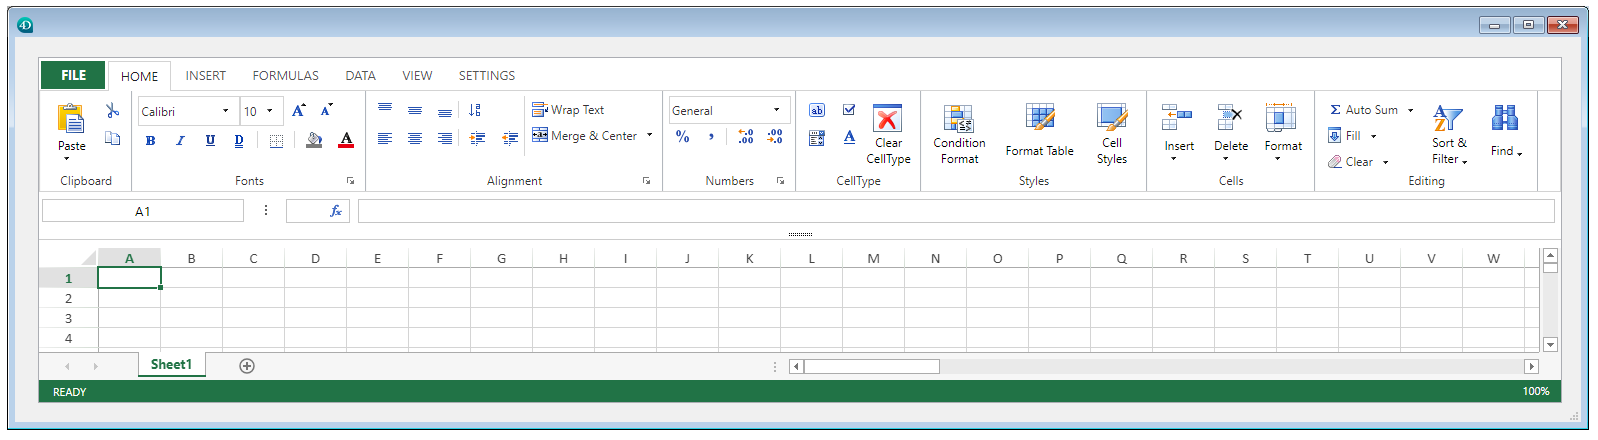
Task: Toggle Italic text style
Action: 180,141
